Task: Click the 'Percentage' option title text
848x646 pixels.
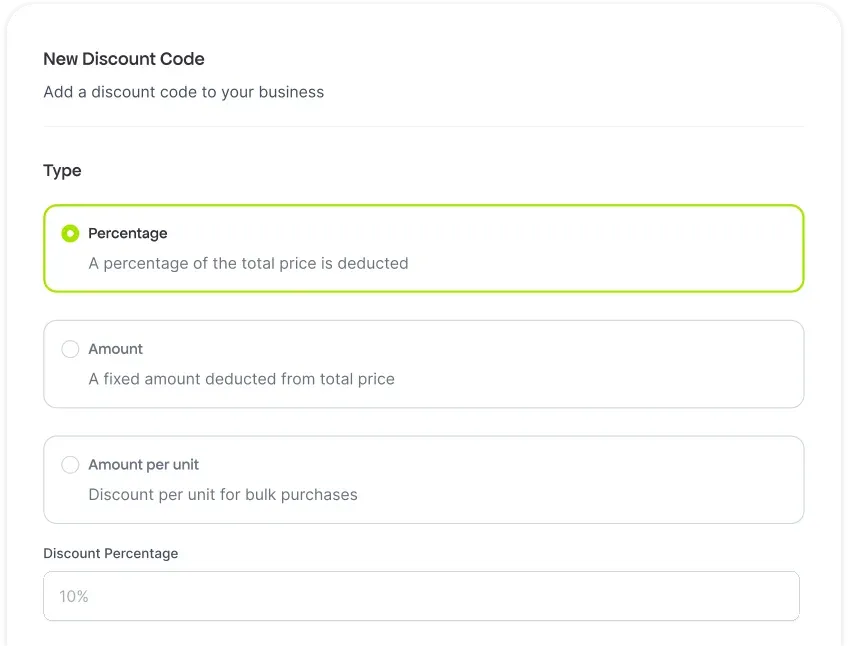Action: pos(128,233)
